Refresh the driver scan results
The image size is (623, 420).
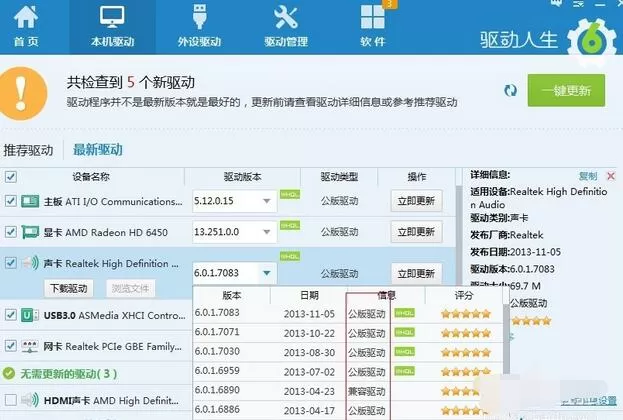click(x=511, y=90)
